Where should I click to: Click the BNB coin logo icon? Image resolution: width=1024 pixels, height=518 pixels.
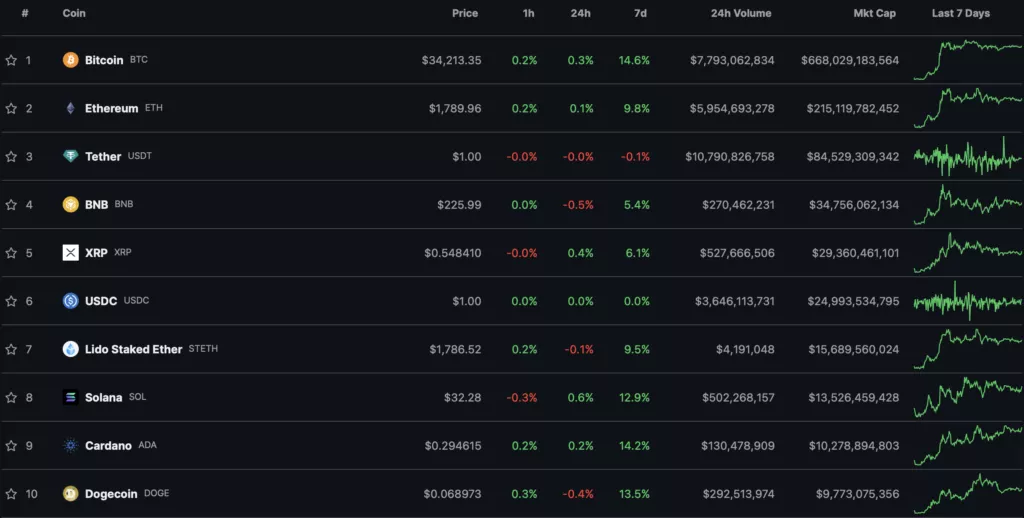pyautogui.click(x=71, y=204)
